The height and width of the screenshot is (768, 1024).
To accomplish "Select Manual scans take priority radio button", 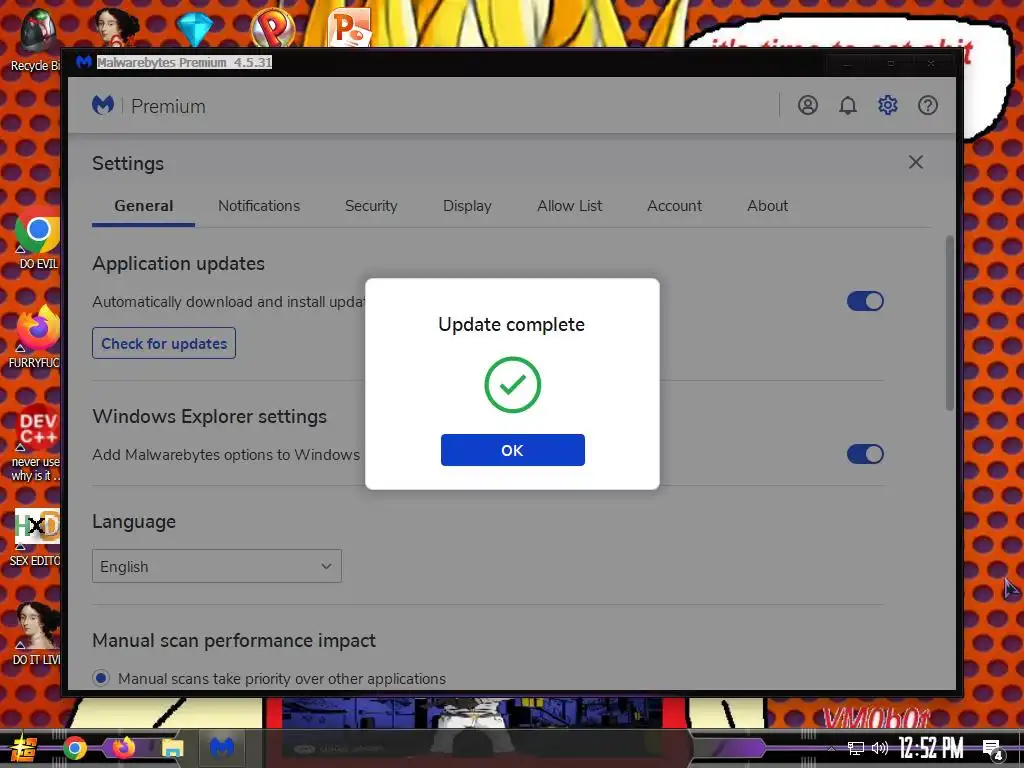I will coord(101,678).
